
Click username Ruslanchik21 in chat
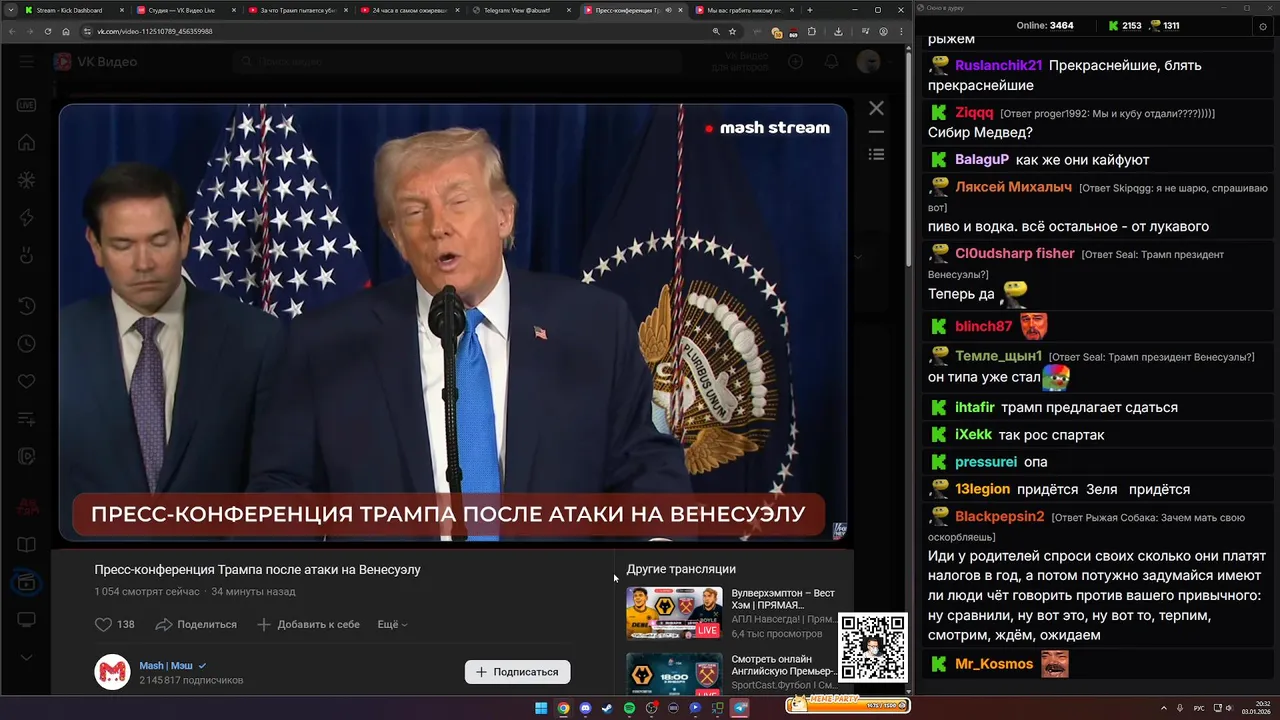tap(998, 65)
